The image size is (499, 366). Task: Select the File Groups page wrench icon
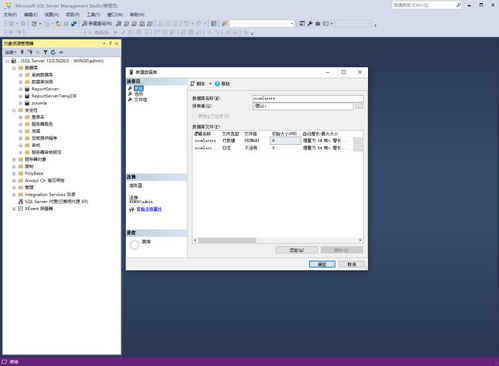(130, 100)
